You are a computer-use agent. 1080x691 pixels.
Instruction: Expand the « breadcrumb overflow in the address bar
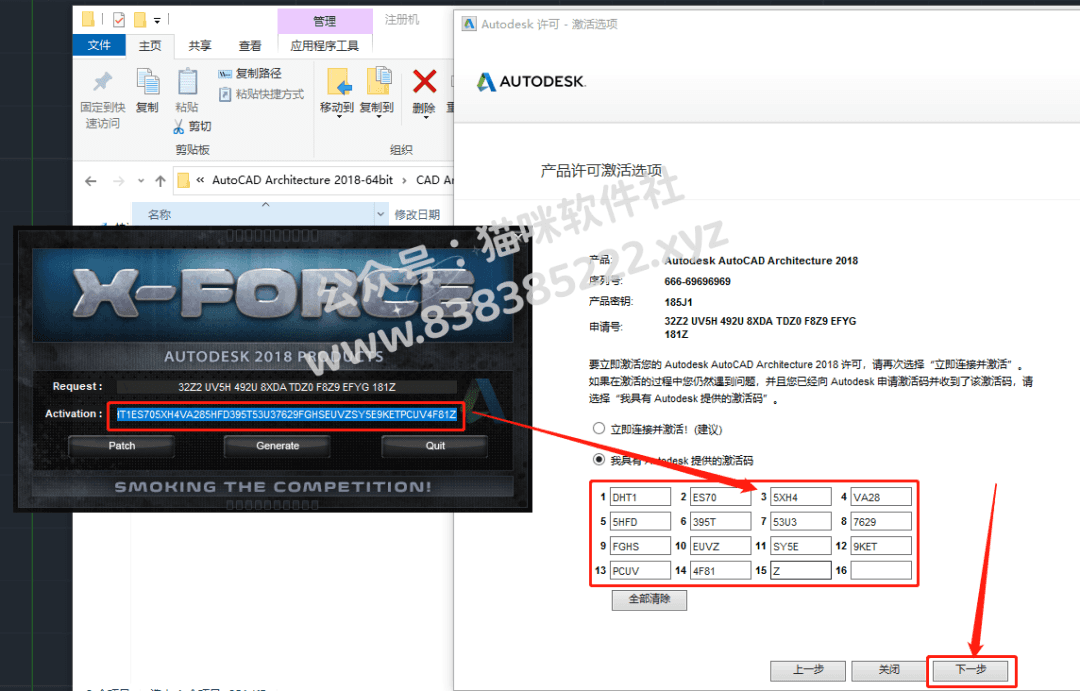[200, 181]
